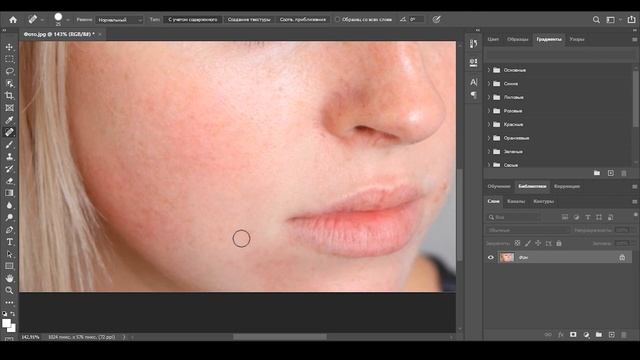Click the 'Фон' layer thumbnail
Image resolution: width=640 pixels, height=360 pixels.
507,257
